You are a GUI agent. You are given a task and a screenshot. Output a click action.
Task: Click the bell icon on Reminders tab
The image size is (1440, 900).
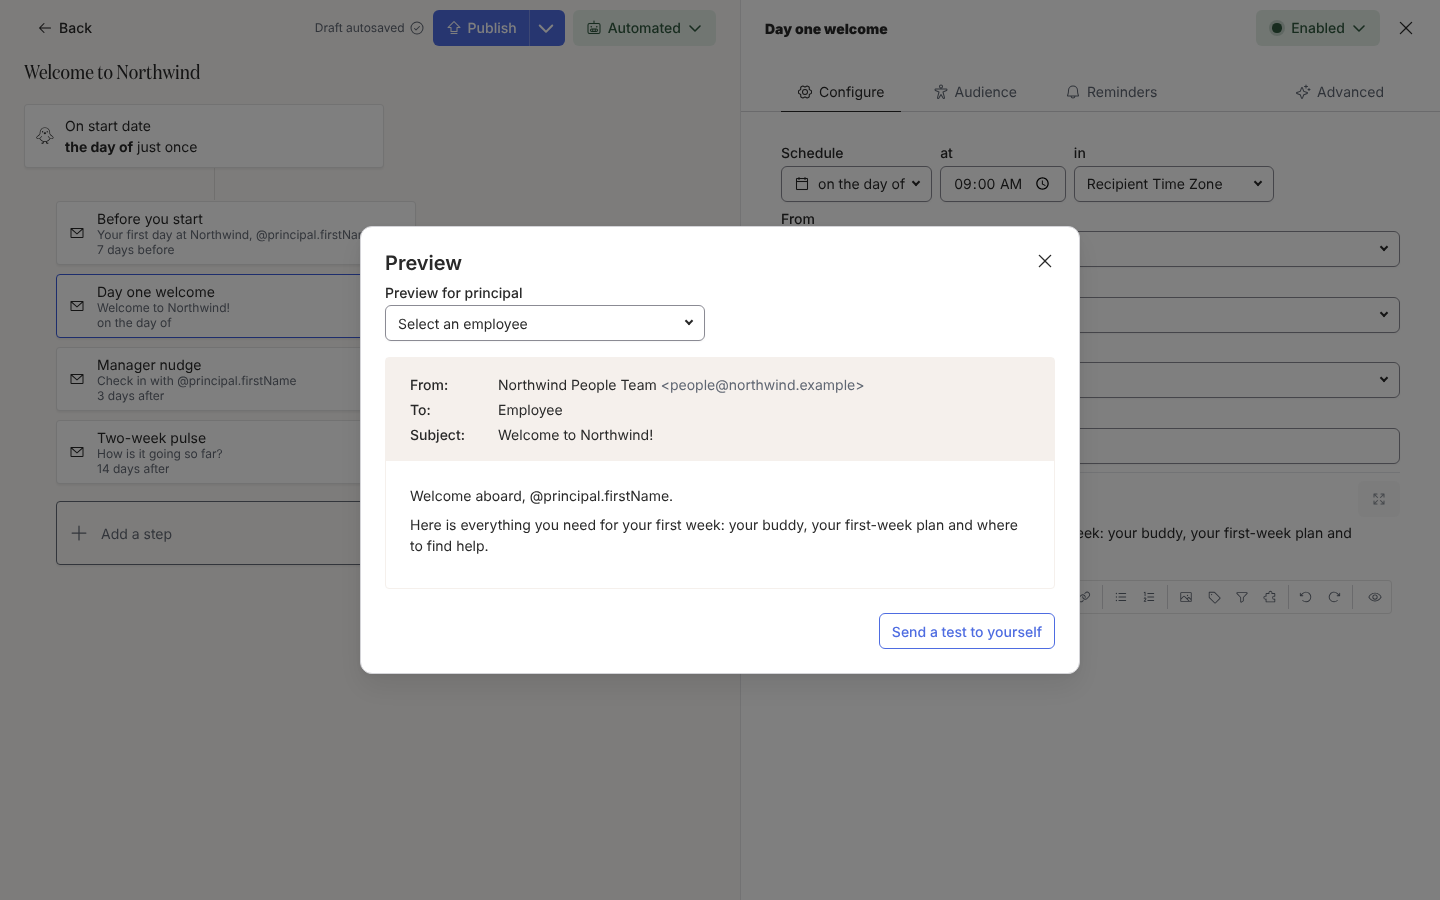[x=1073, y=92]
